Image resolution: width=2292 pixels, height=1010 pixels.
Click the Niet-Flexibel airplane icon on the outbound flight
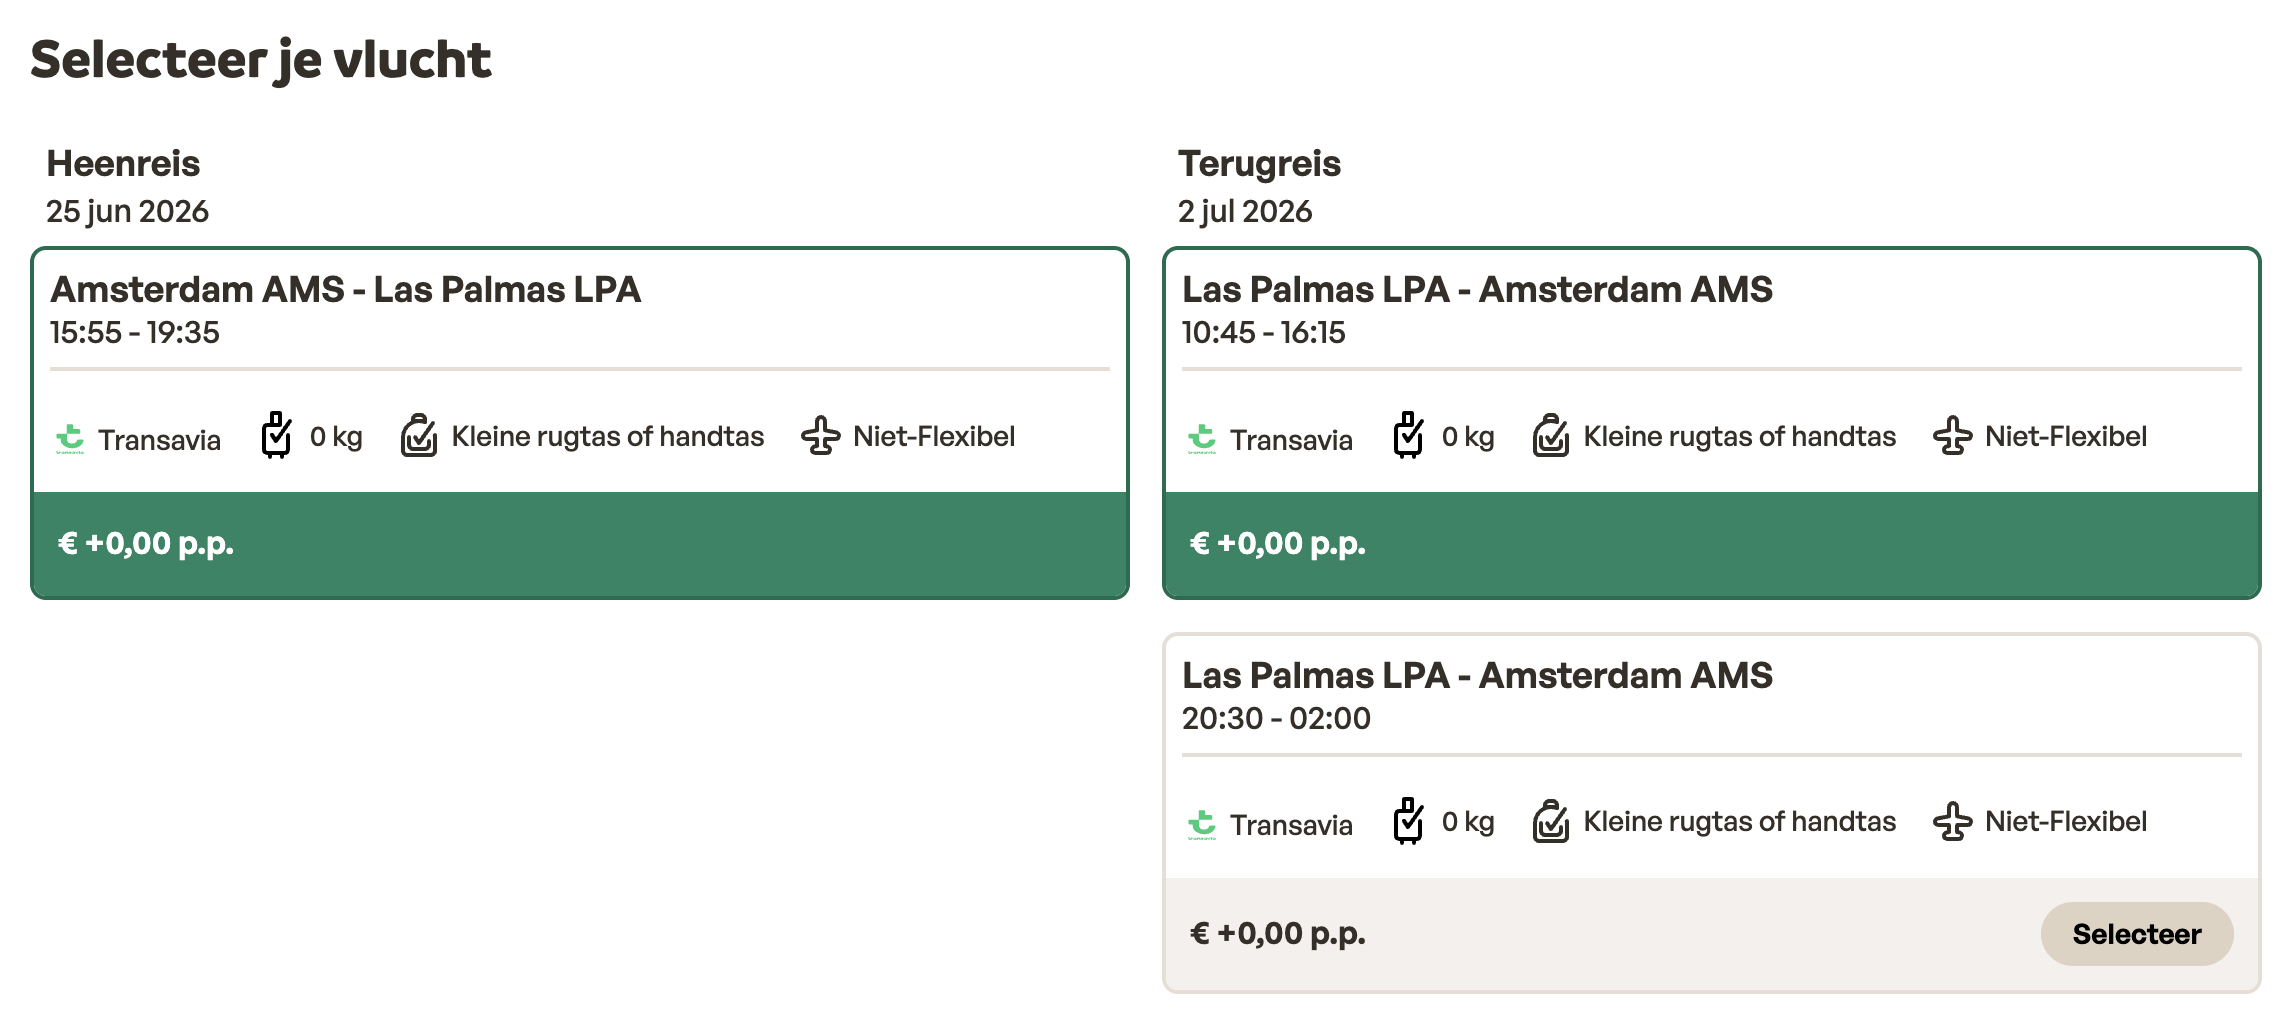click(820, 435)
